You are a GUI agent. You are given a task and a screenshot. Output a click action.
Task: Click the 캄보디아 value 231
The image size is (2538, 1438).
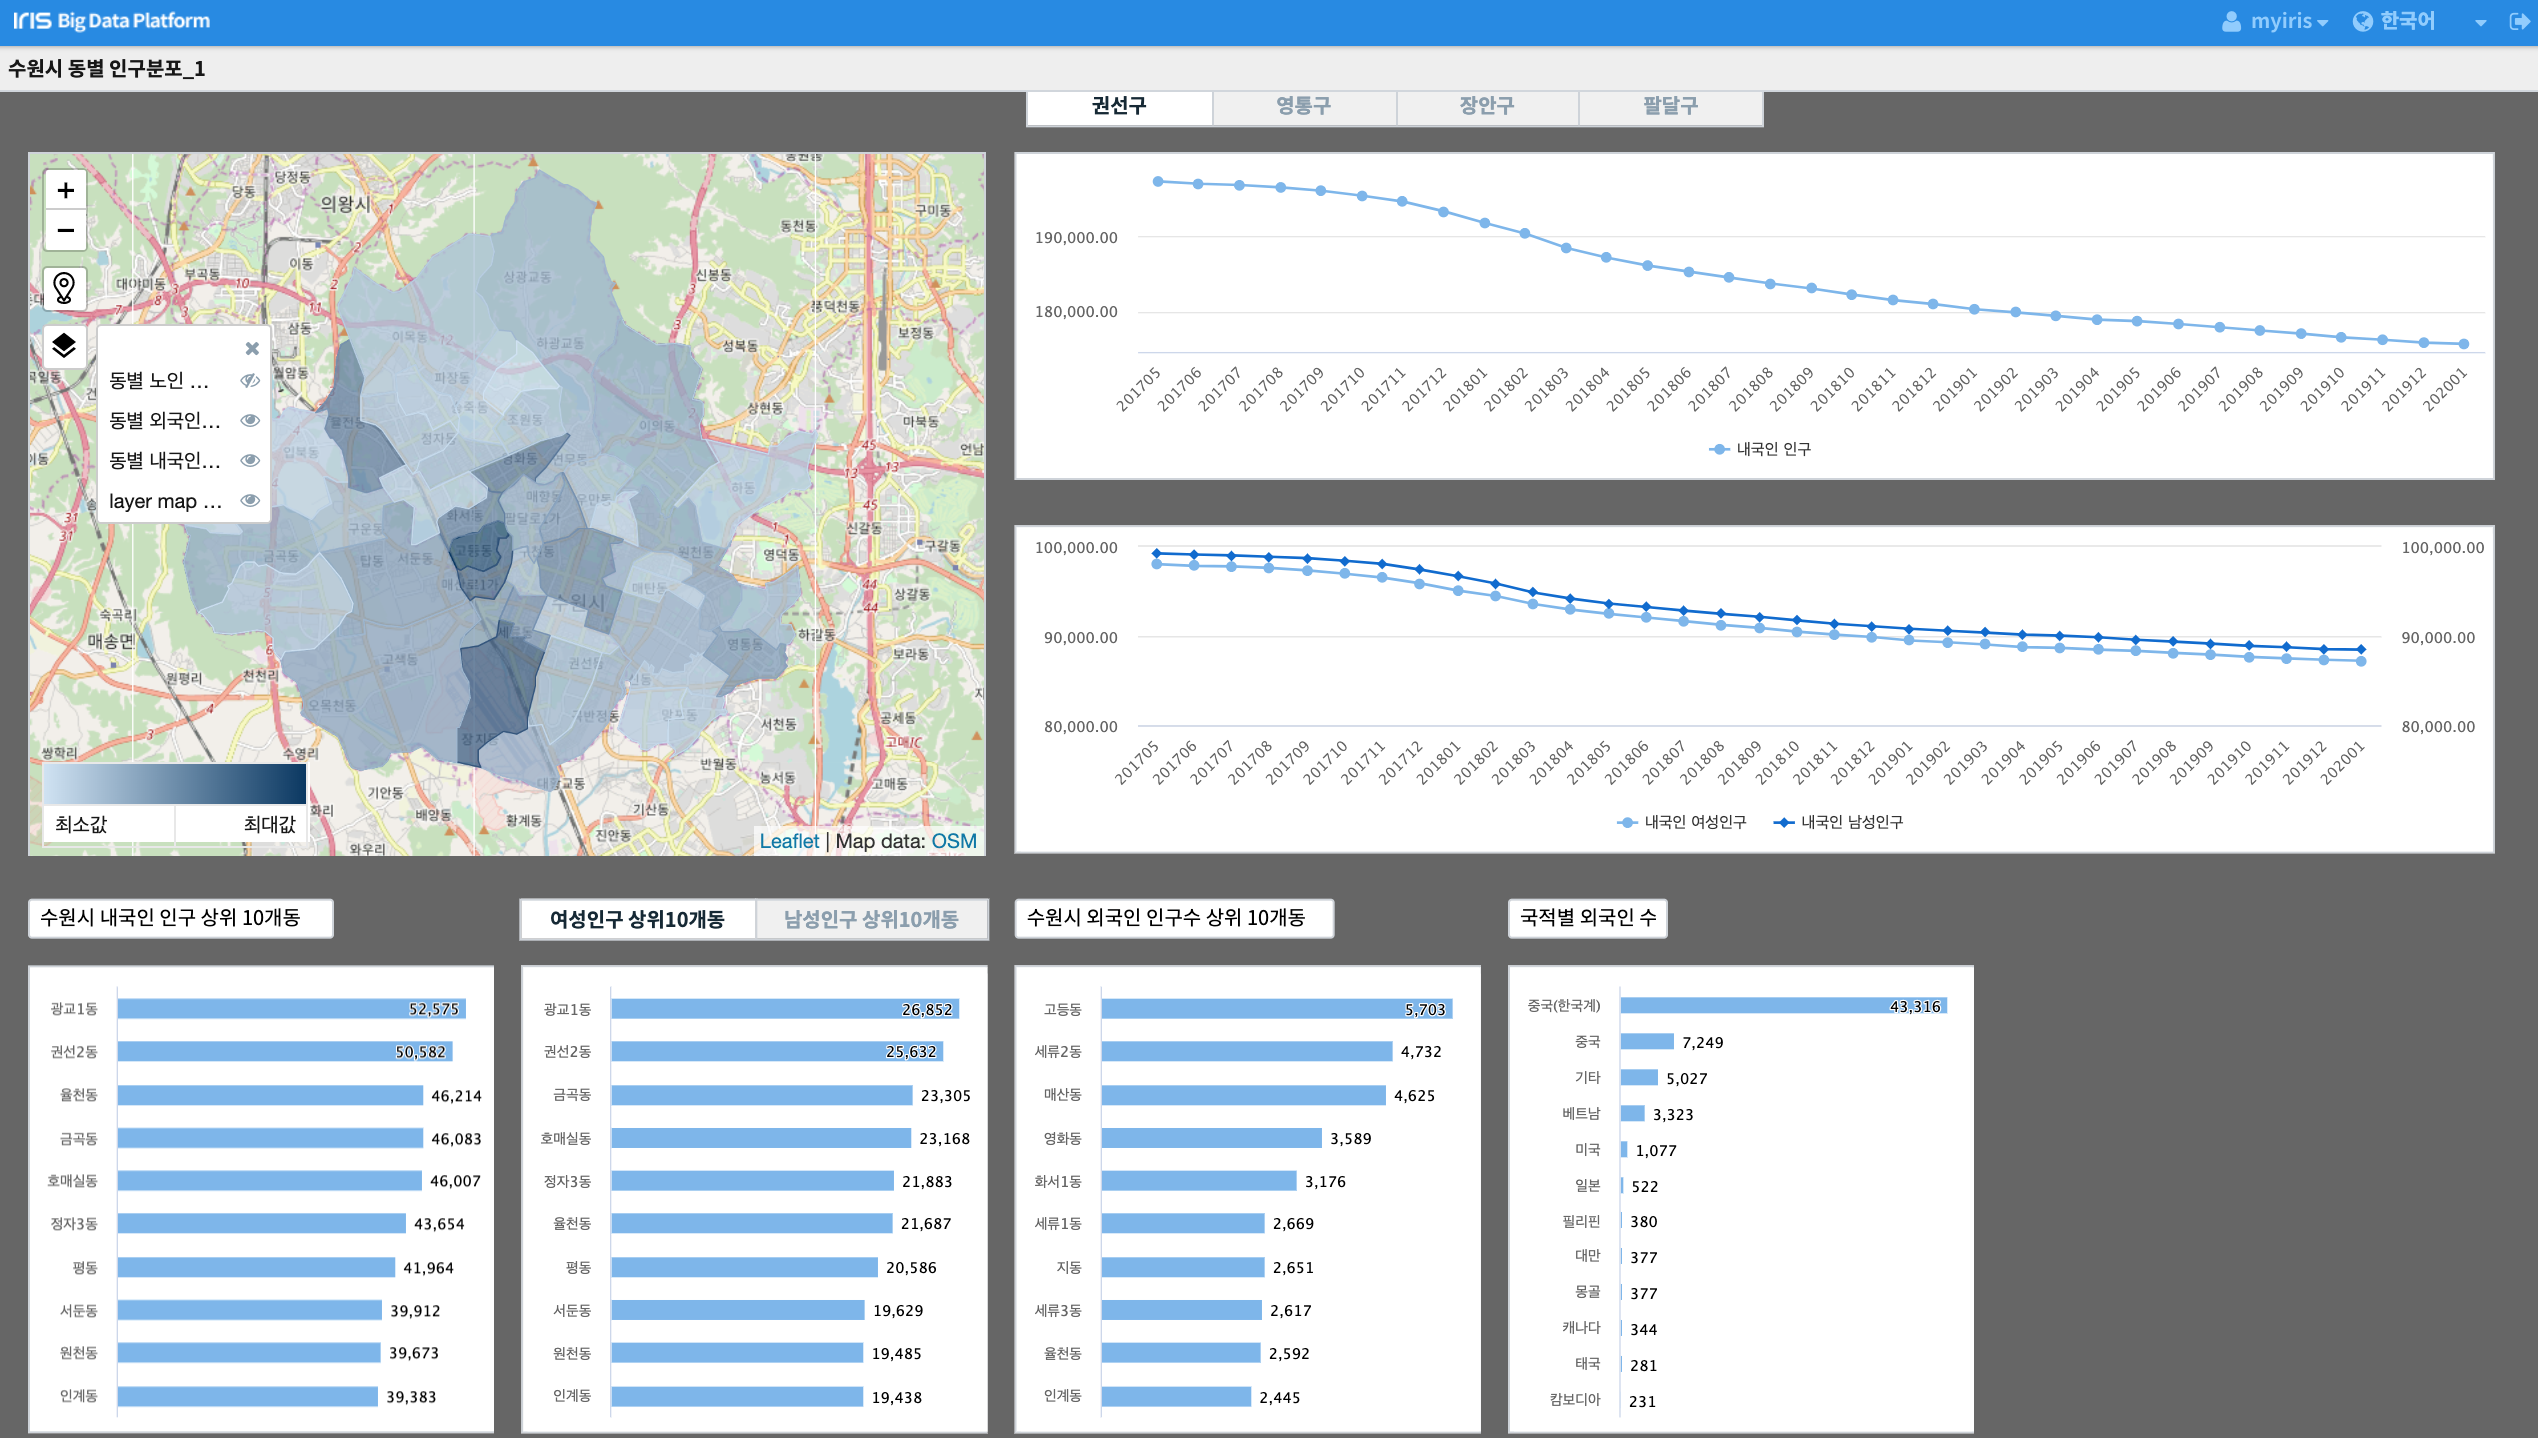[x=1642, y=1401]
